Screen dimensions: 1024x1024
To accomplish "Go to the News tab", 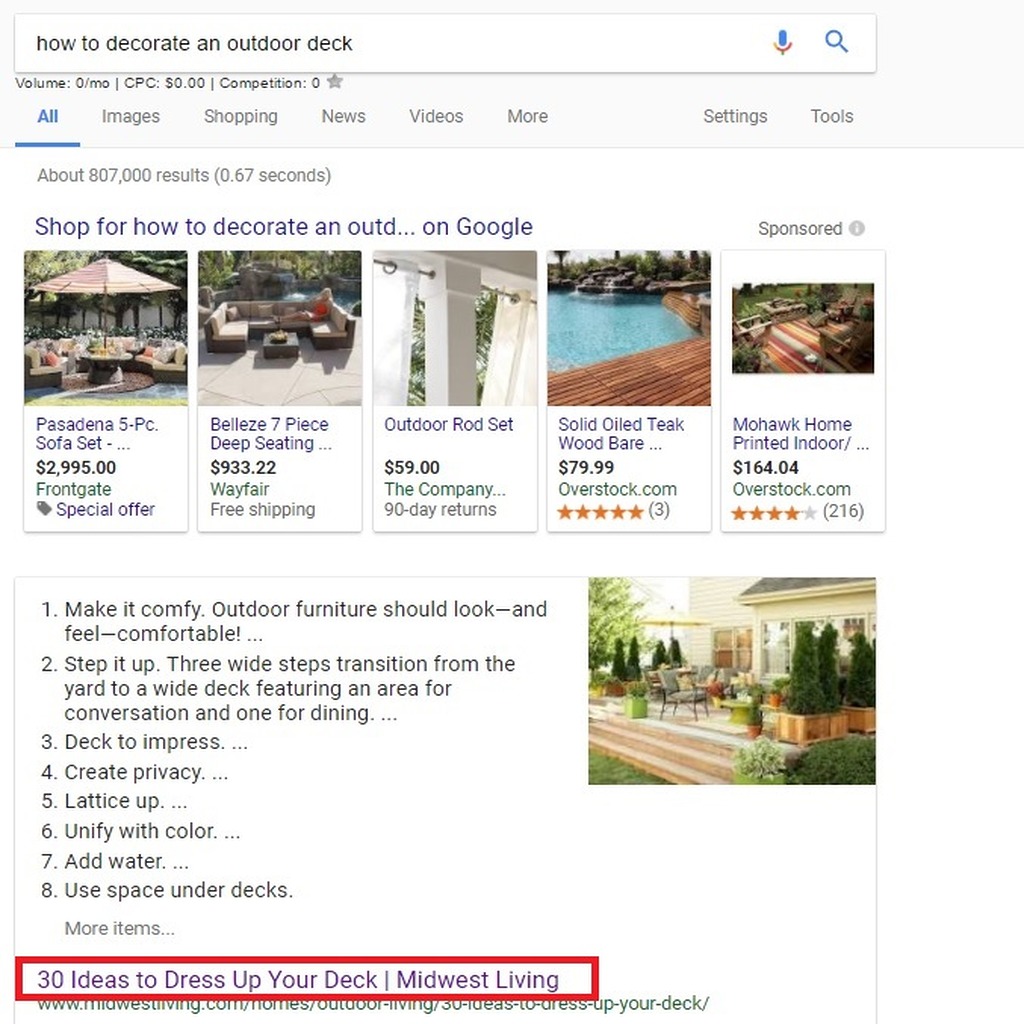I will tap(344, 116).
